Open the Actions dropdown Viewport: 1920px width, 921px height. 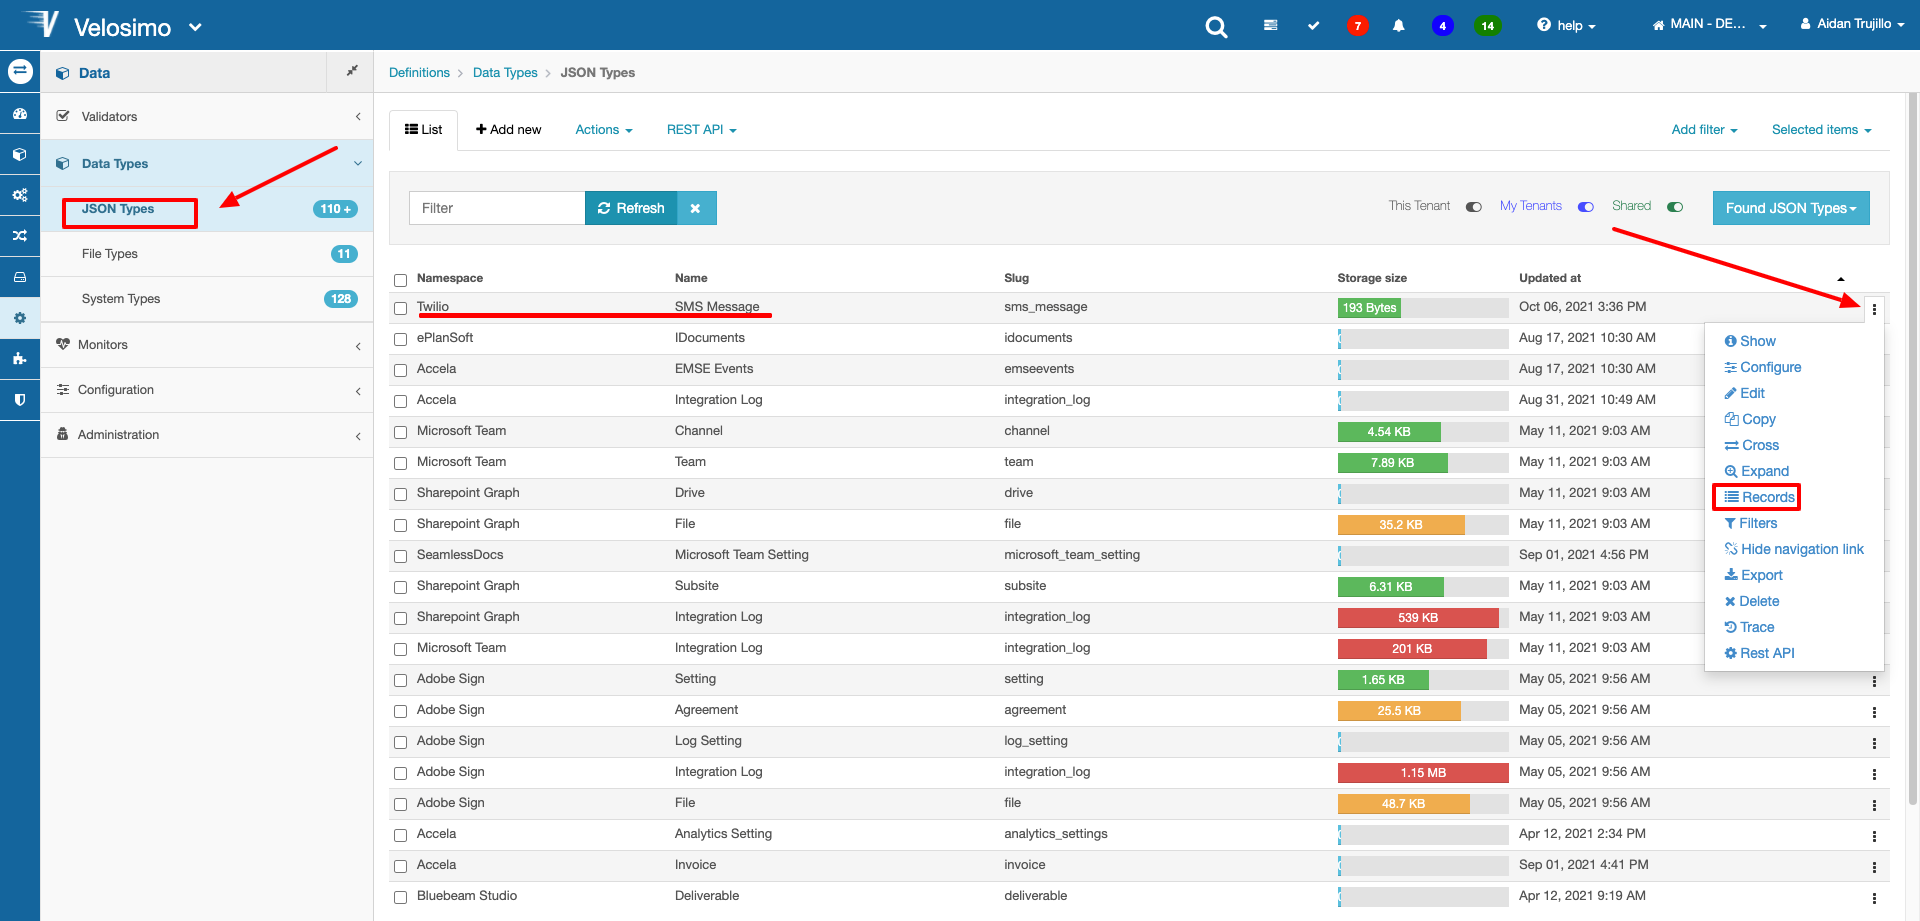click(x=604, y=130)
